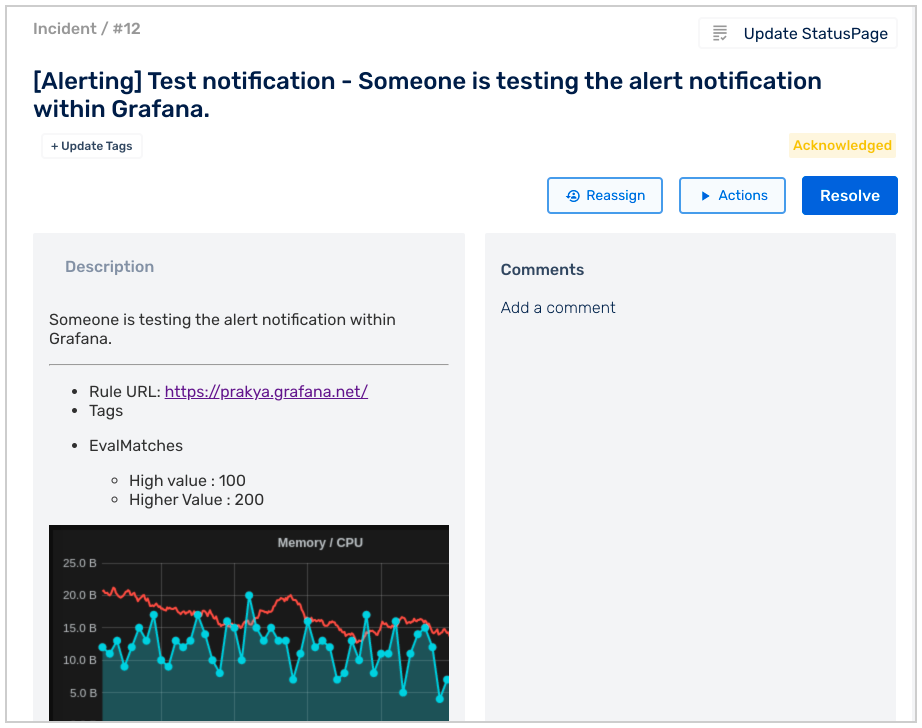Select Add a comment
Image resolution: width=922 pixels, height=728 pixels.
click(557, 307)
